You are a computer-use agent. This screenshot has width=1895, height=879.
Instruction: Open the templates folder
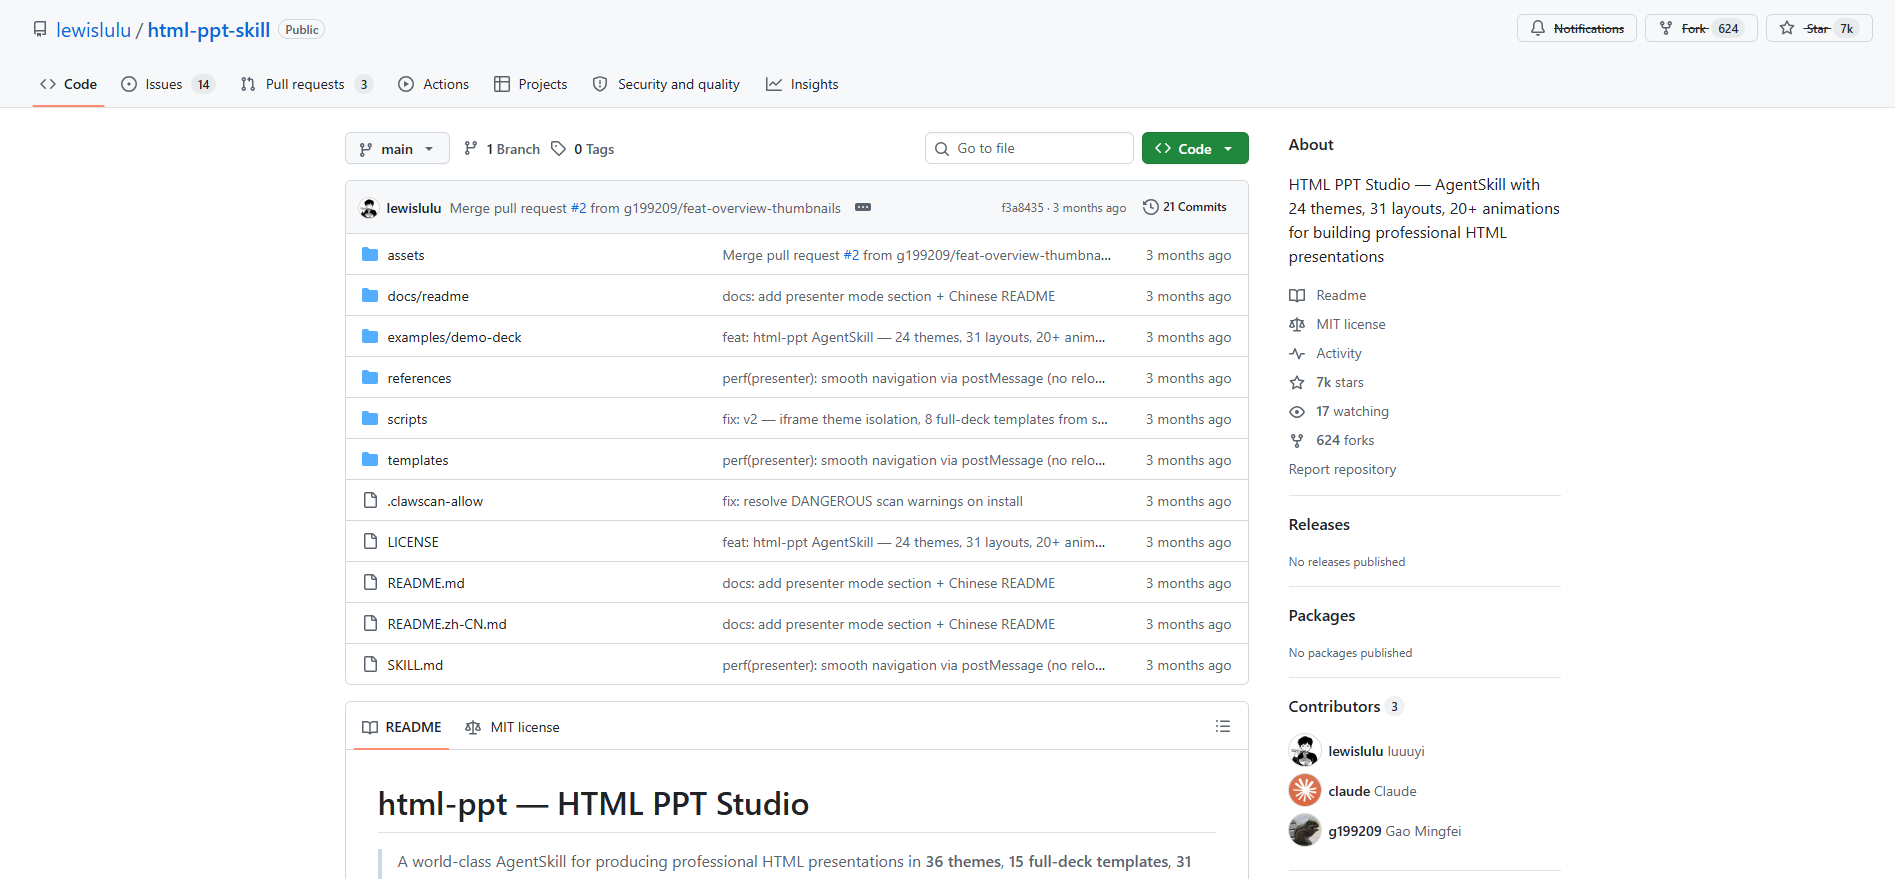point(418,460)
